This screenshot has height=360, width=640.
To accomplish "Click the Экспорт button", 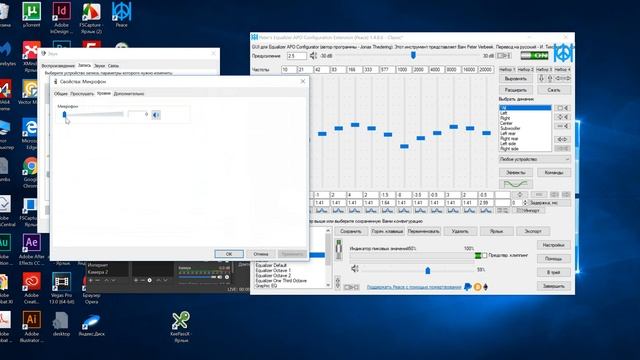I will pyautogui.click(x=533, y=231).
